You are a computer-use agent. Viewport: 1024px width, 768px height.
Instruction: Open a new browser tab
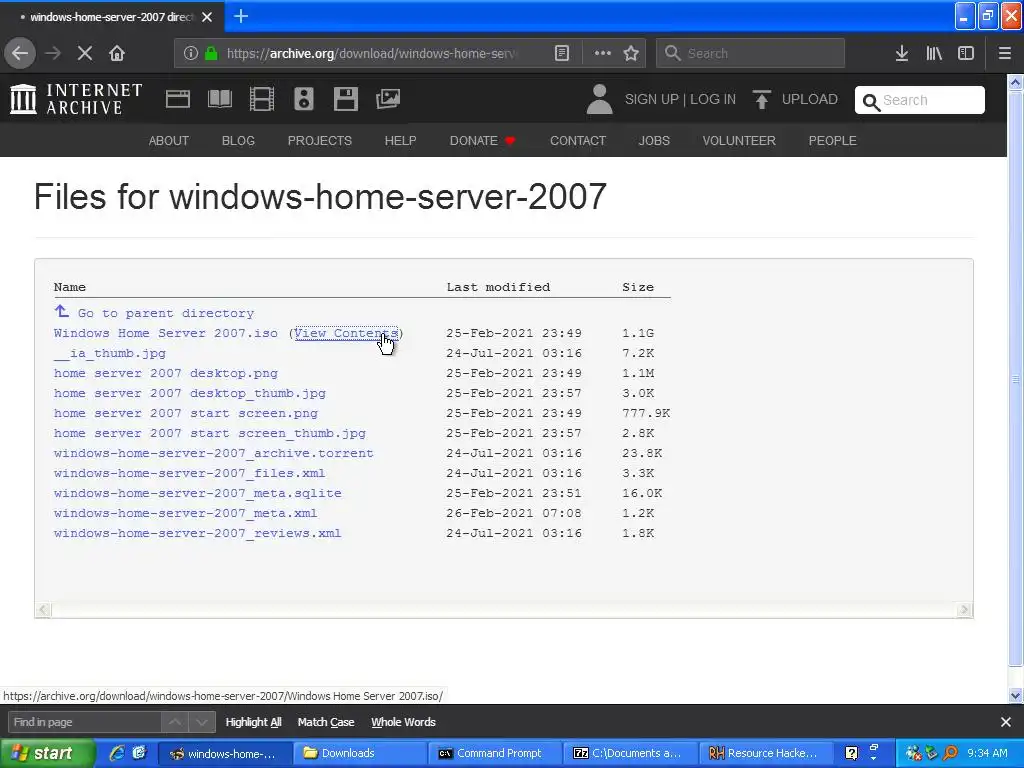tap(241, 16)
